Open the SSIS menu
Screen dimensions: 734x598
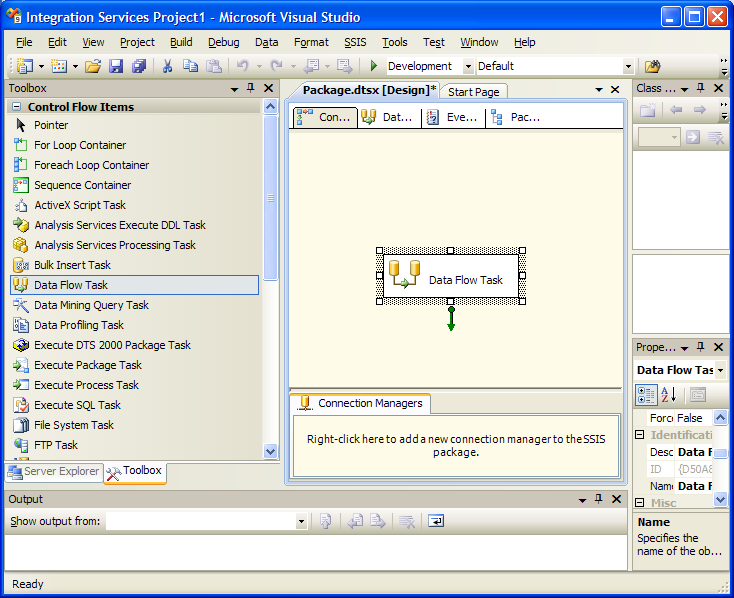click(x=355, y=42)
